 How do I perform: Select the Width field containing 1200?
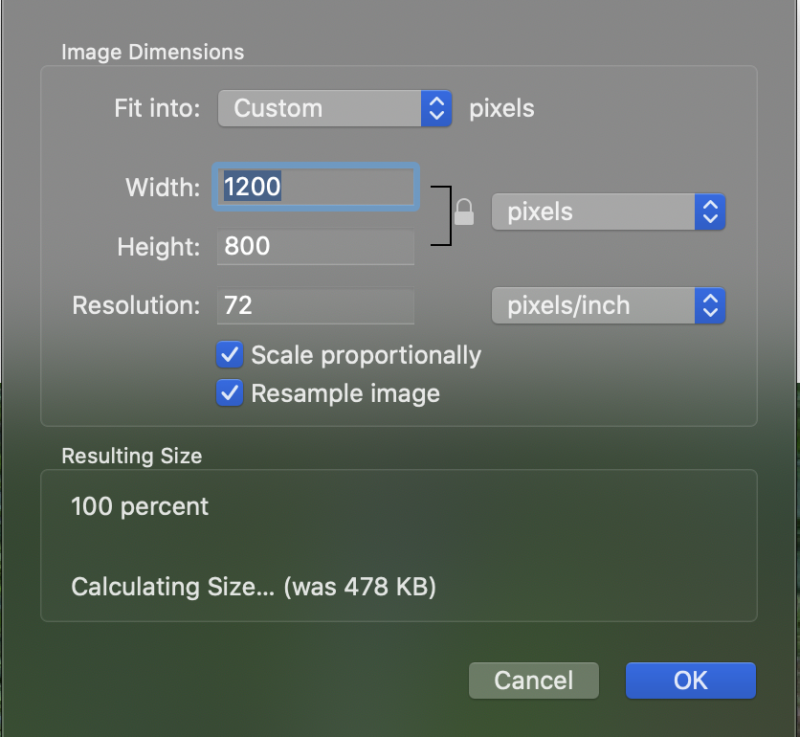[x=315, y=186]
